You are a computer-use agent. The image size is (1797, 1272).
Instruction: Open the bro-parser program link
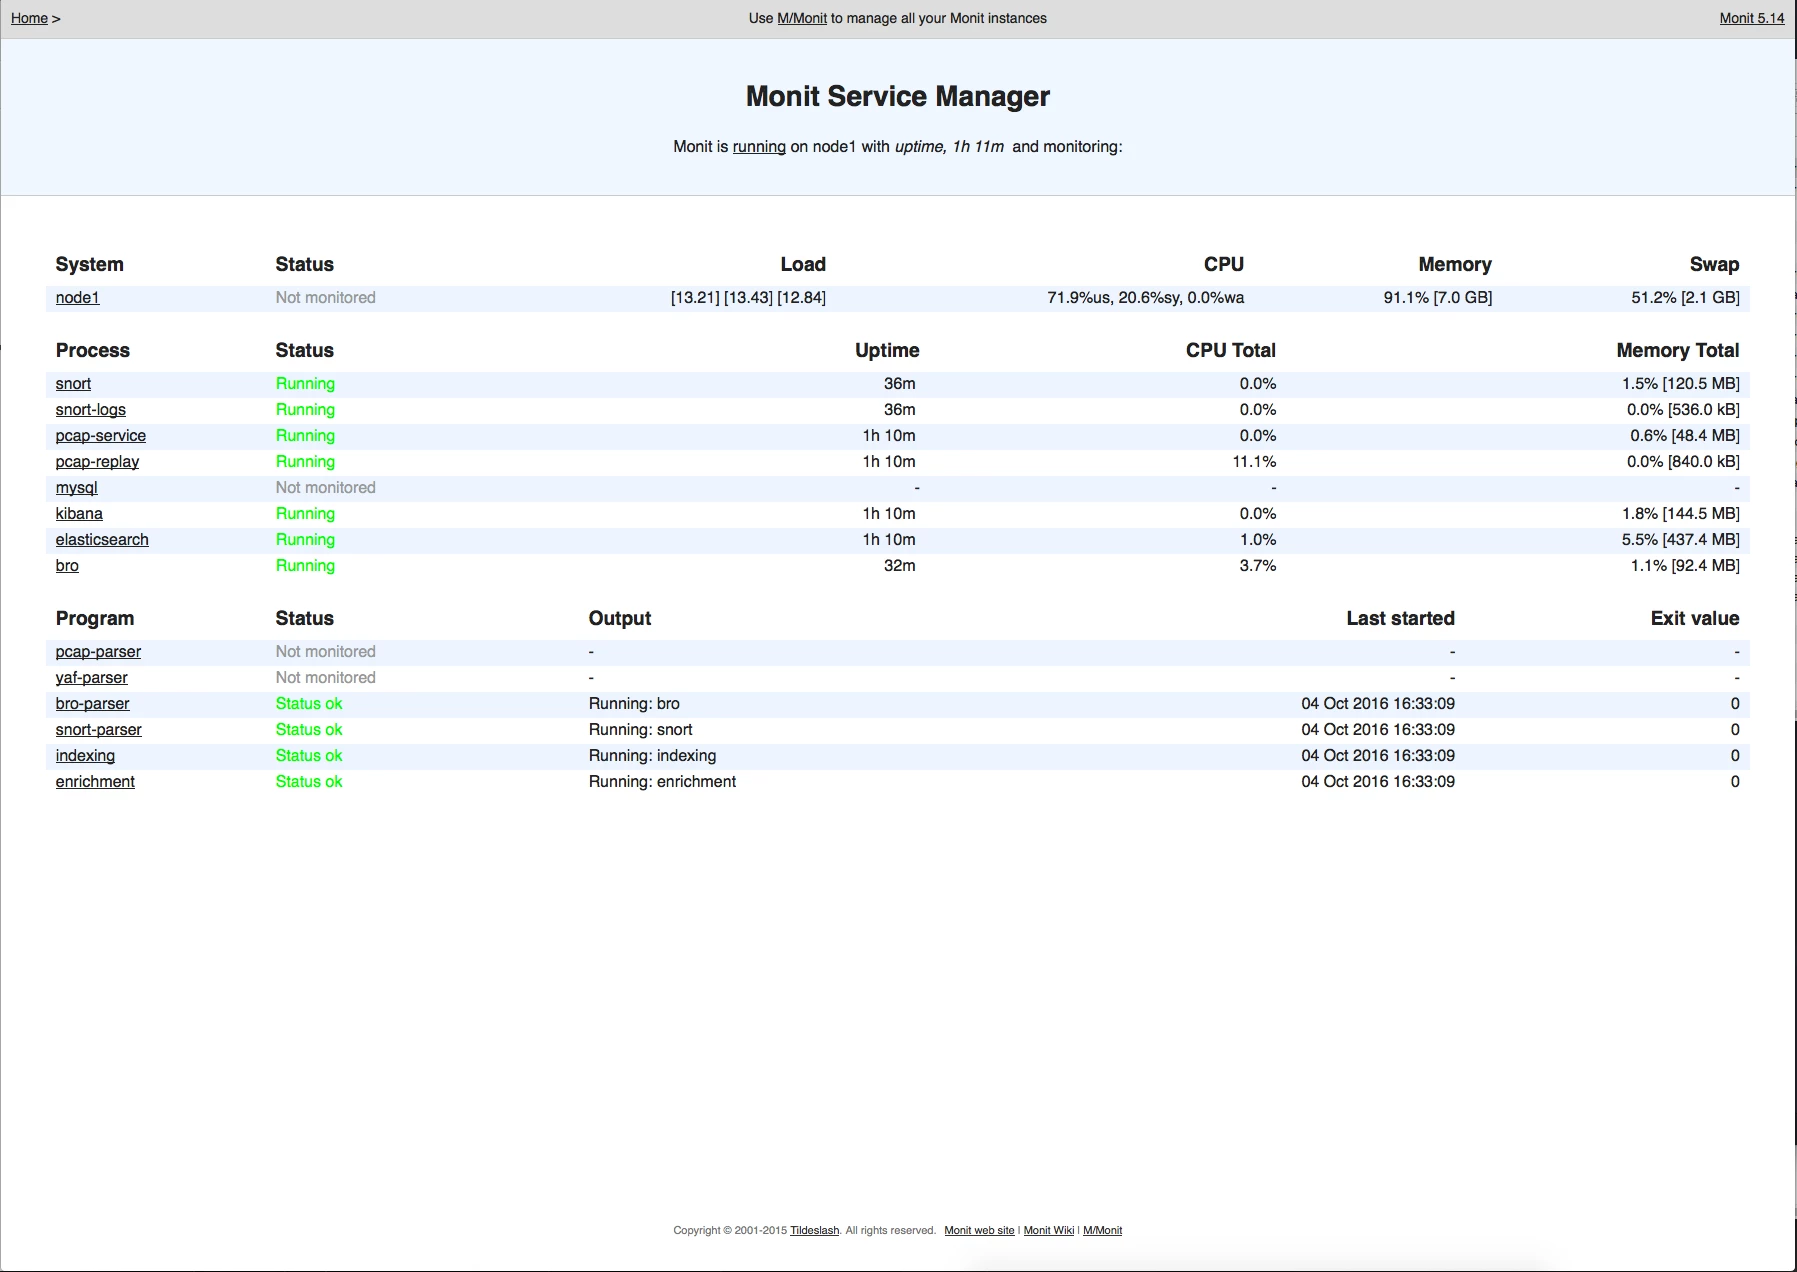[92, 703]
